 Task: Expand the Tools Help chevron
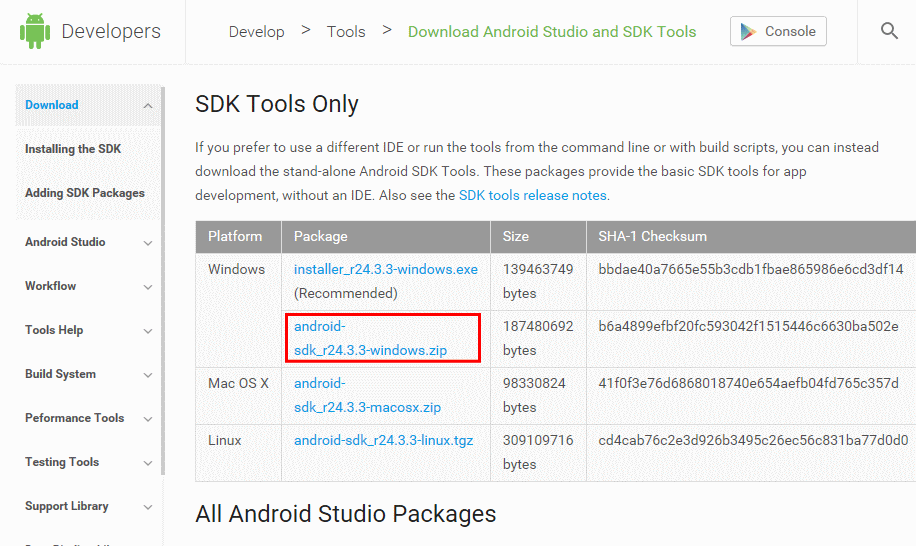(148, 331)
